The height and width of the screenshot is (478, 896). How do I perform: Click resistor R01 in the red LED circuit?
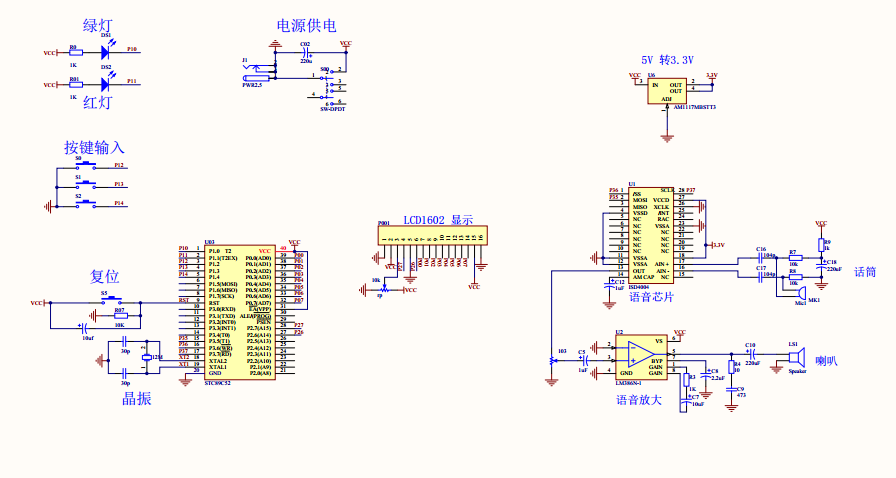click(x=75, y=85)
